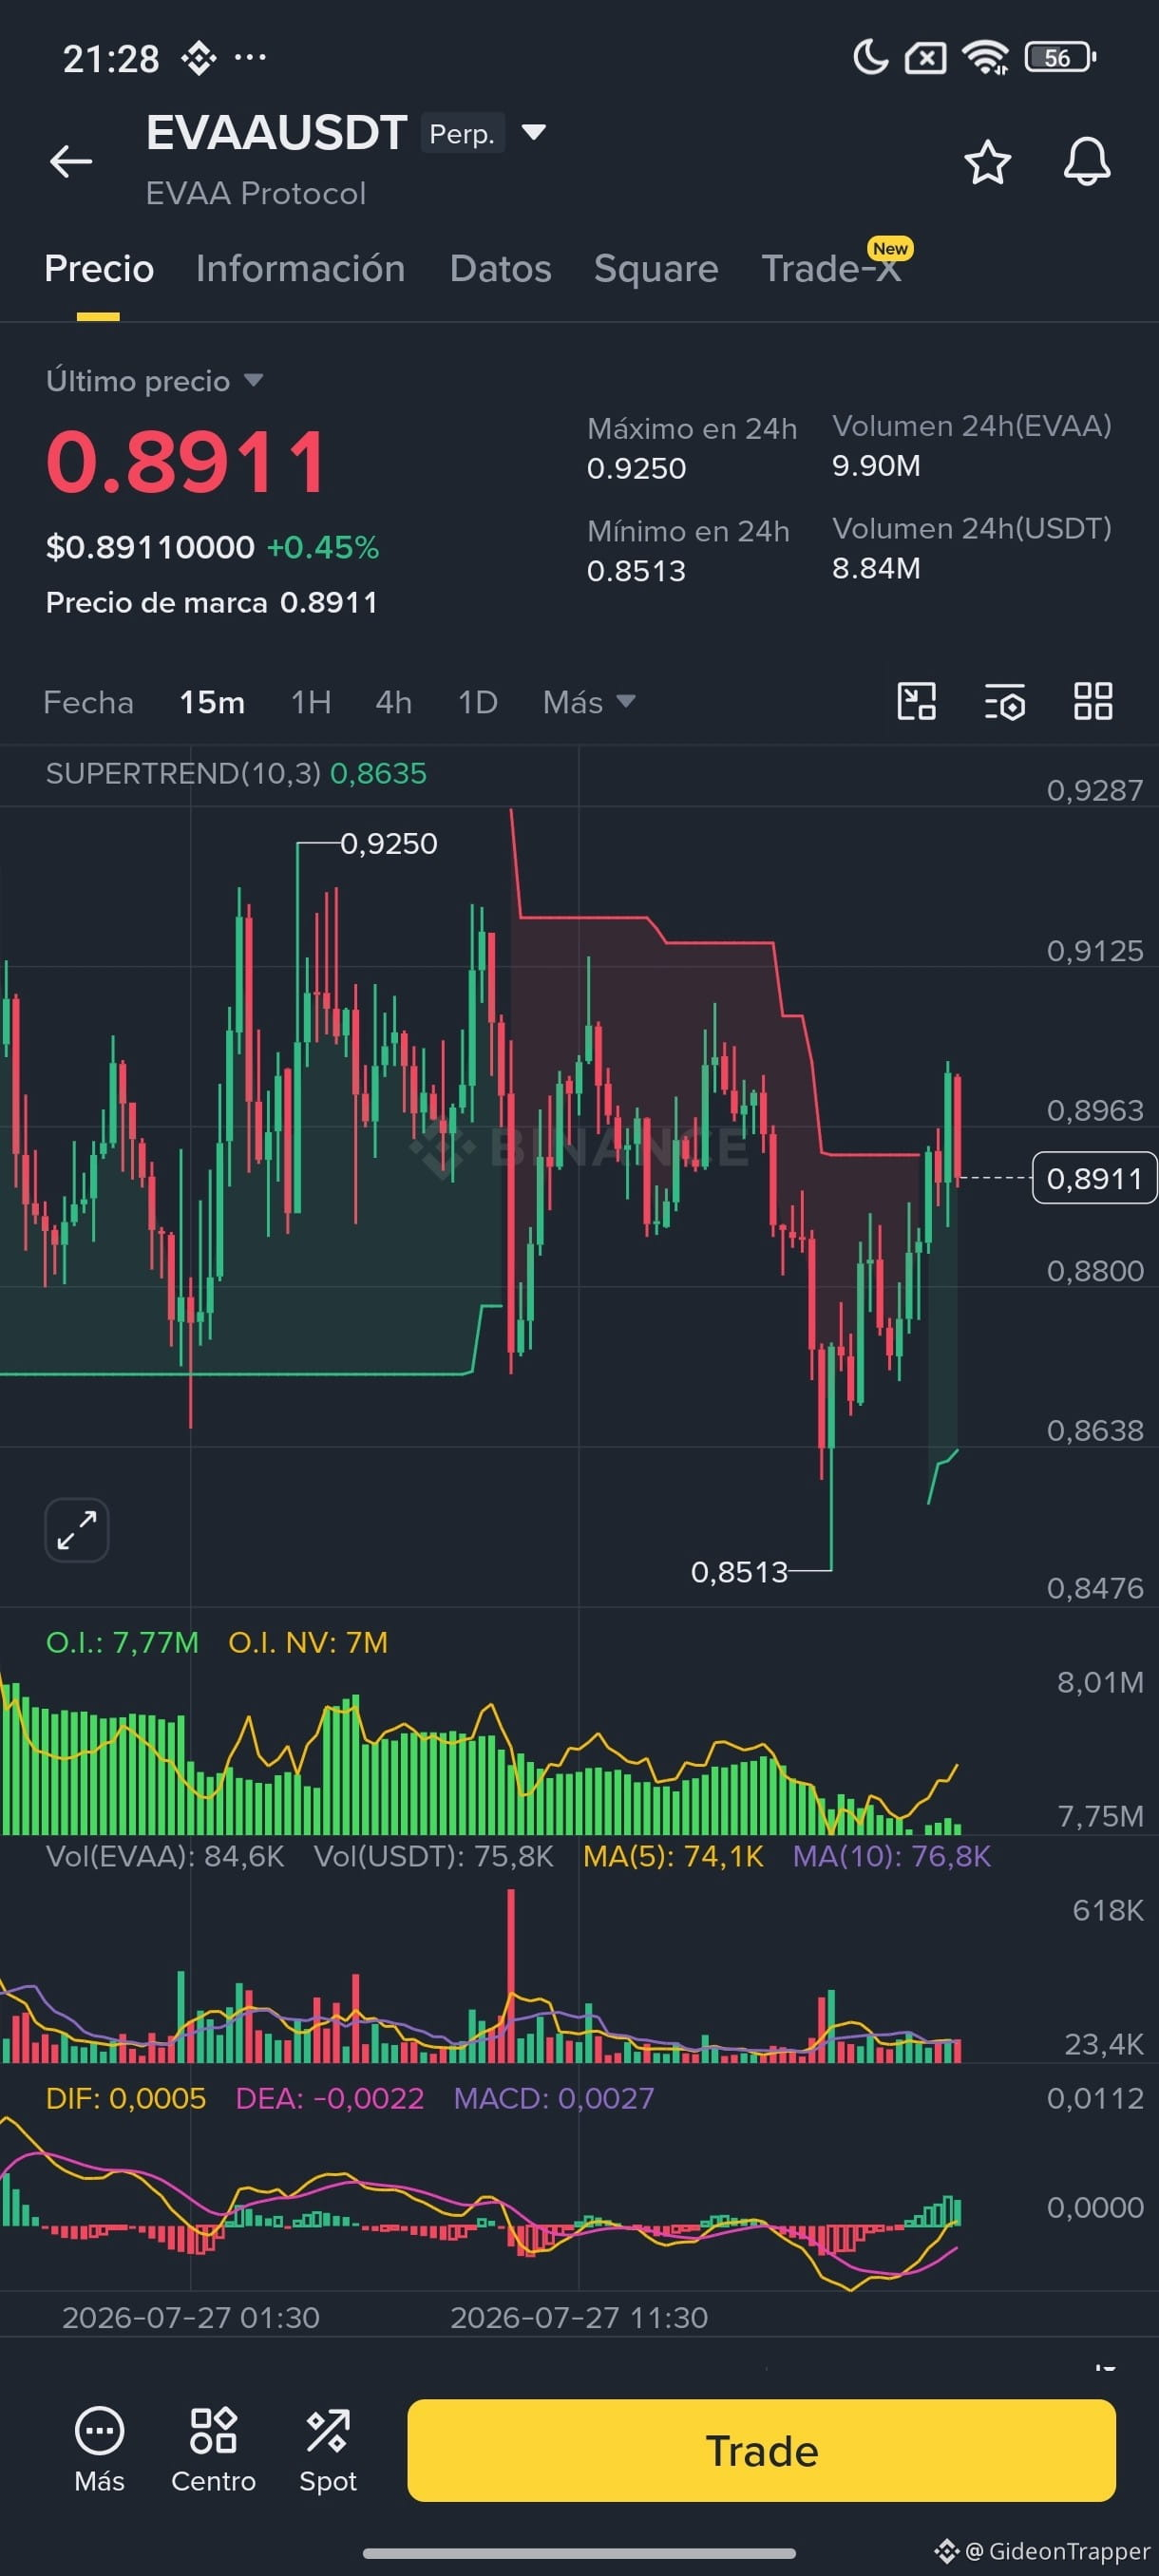Image resolution: width=1159 pixels, height=2576 pixels.
Task: Select the Fecha chart interval
Action: 88,702
